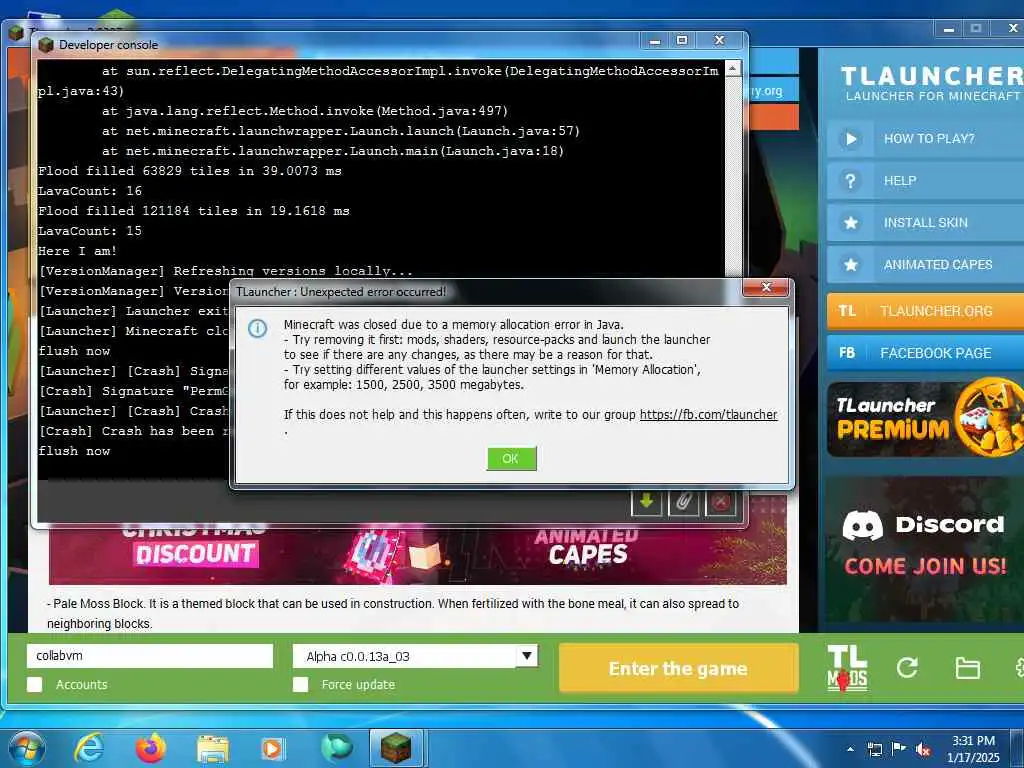1024x768 pixels.
Task: Open the TL MODS icon
Action: (x=847, y=667)
